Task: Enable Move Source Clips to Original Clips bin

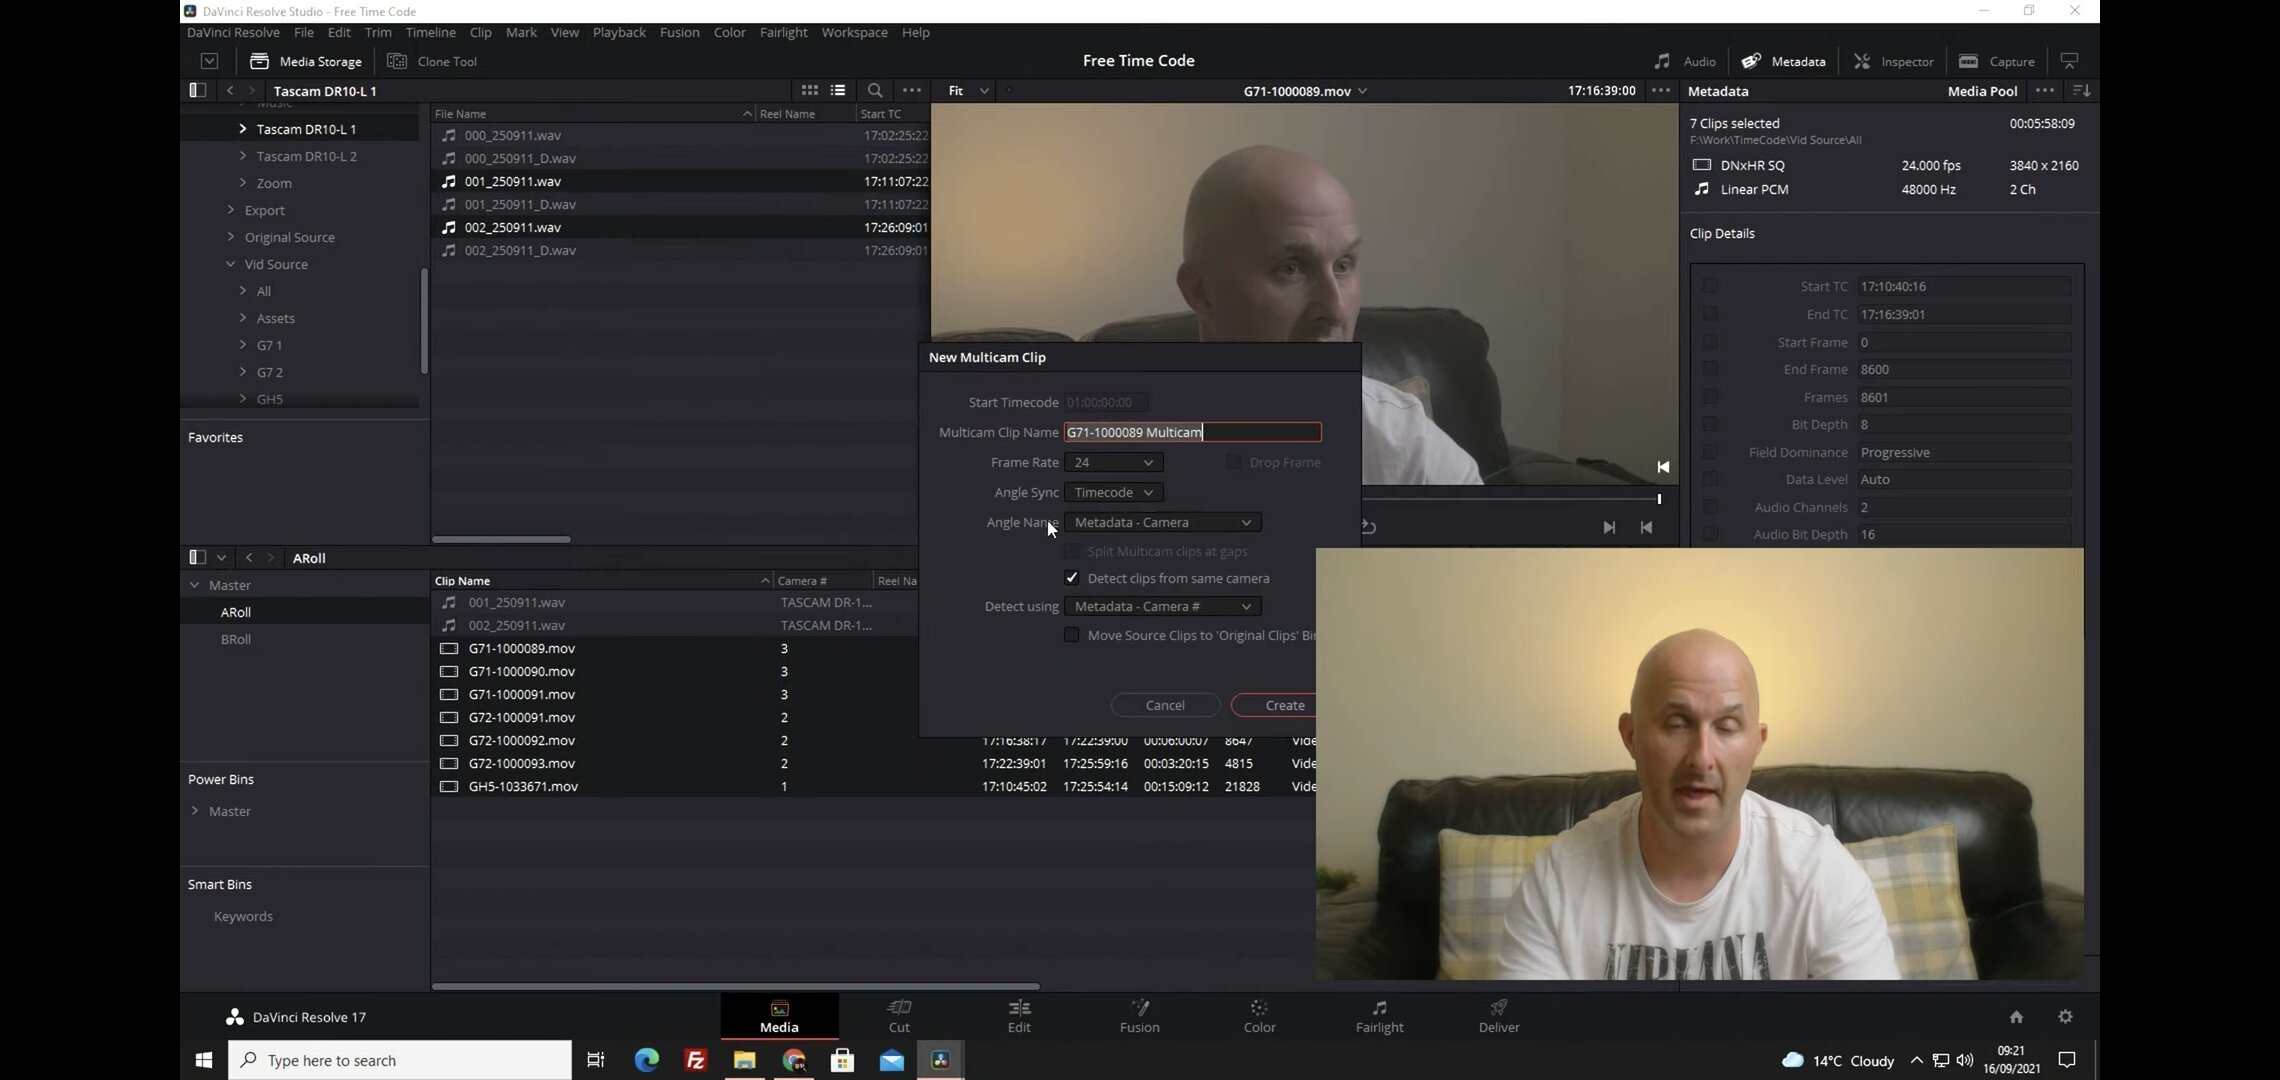Action: point(1071,635)
